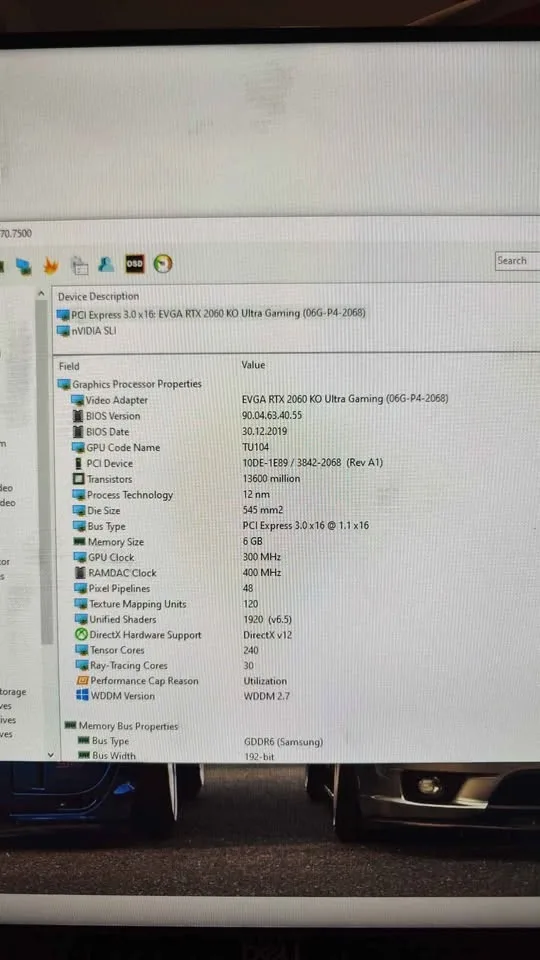Click the Value column header
Image resolution: width=540 pixels, height=960 pixels.
253,365
